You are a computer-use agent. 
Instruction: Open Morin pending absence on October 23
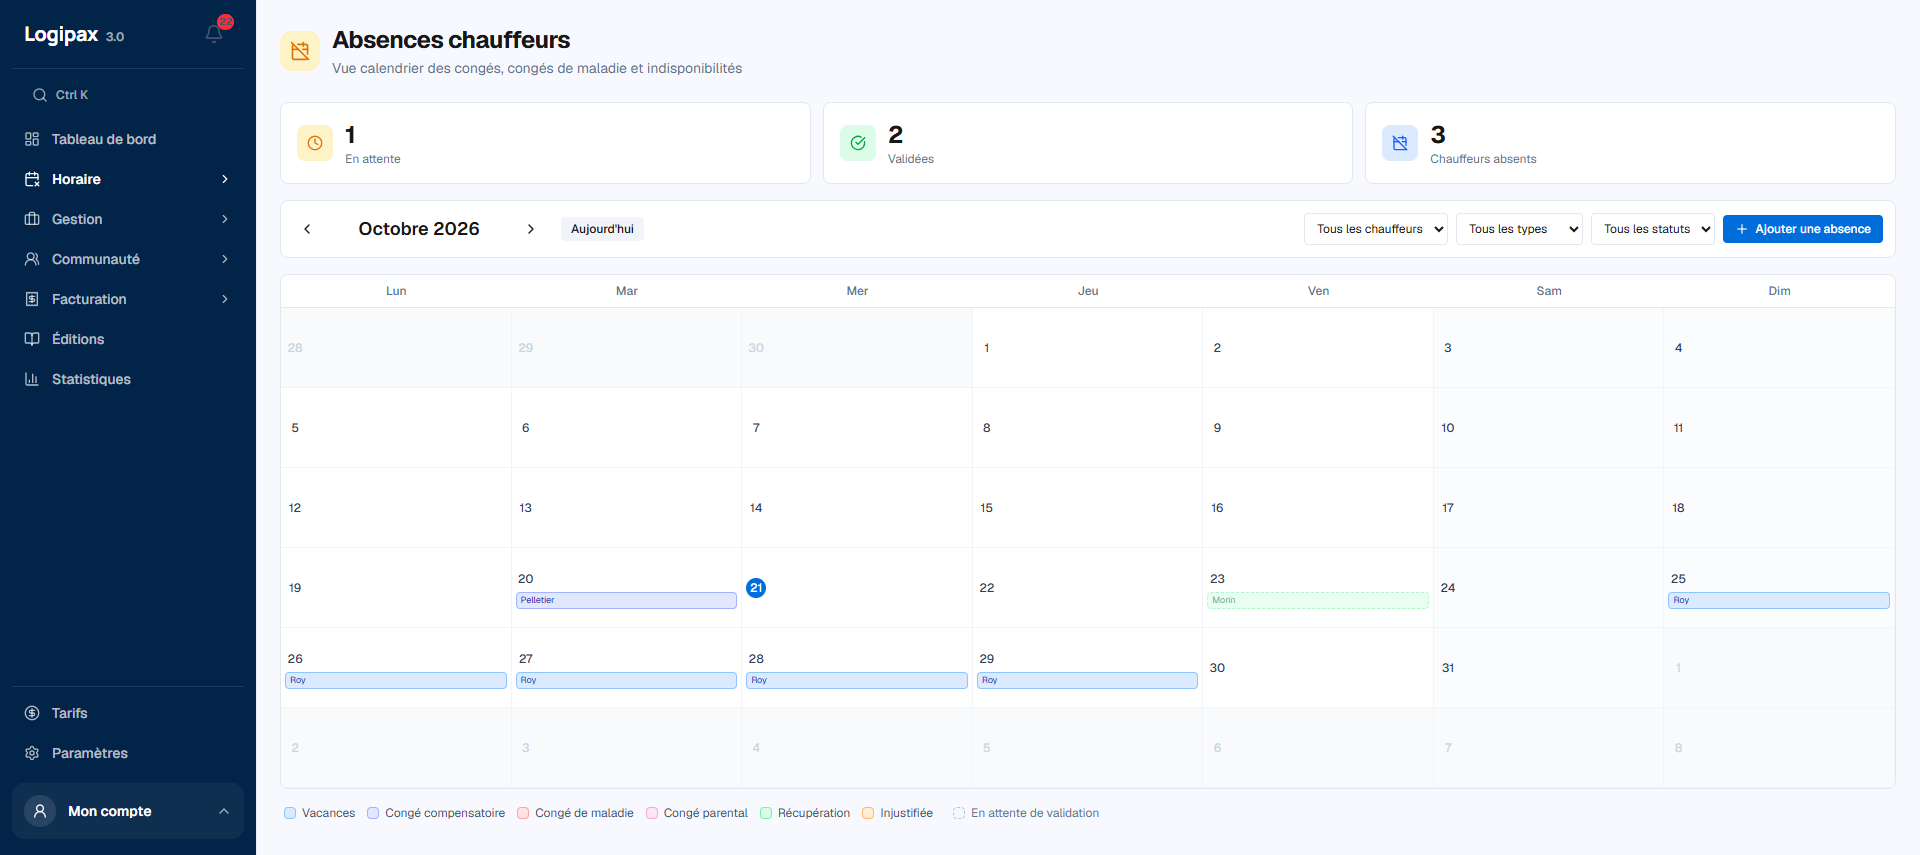[x=1318, y=600]
